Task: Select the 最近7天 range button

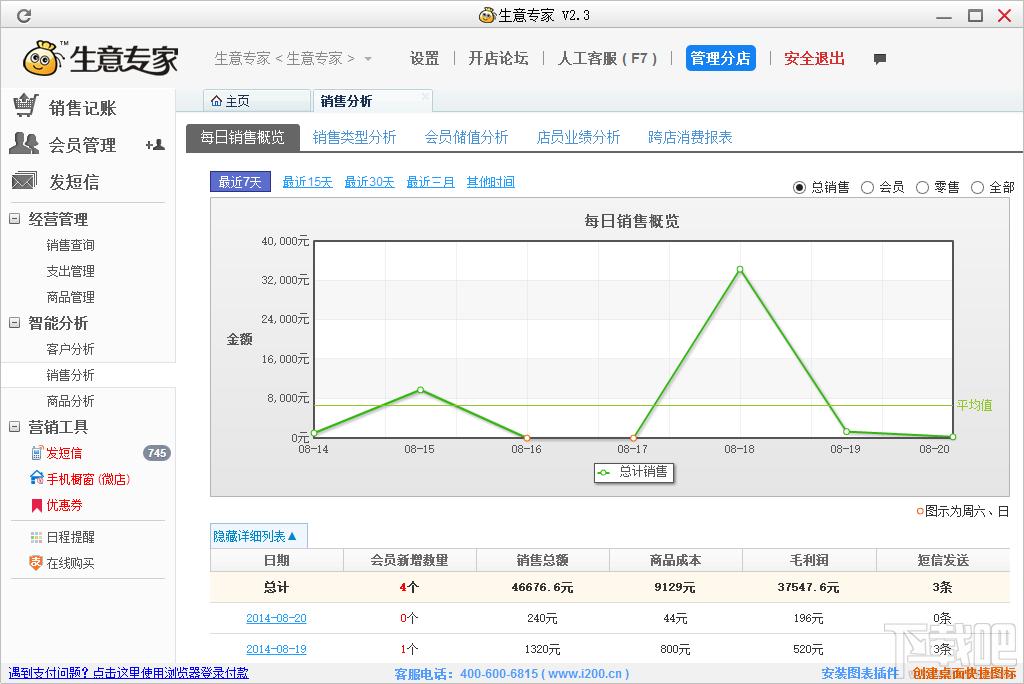Action: 240,182
